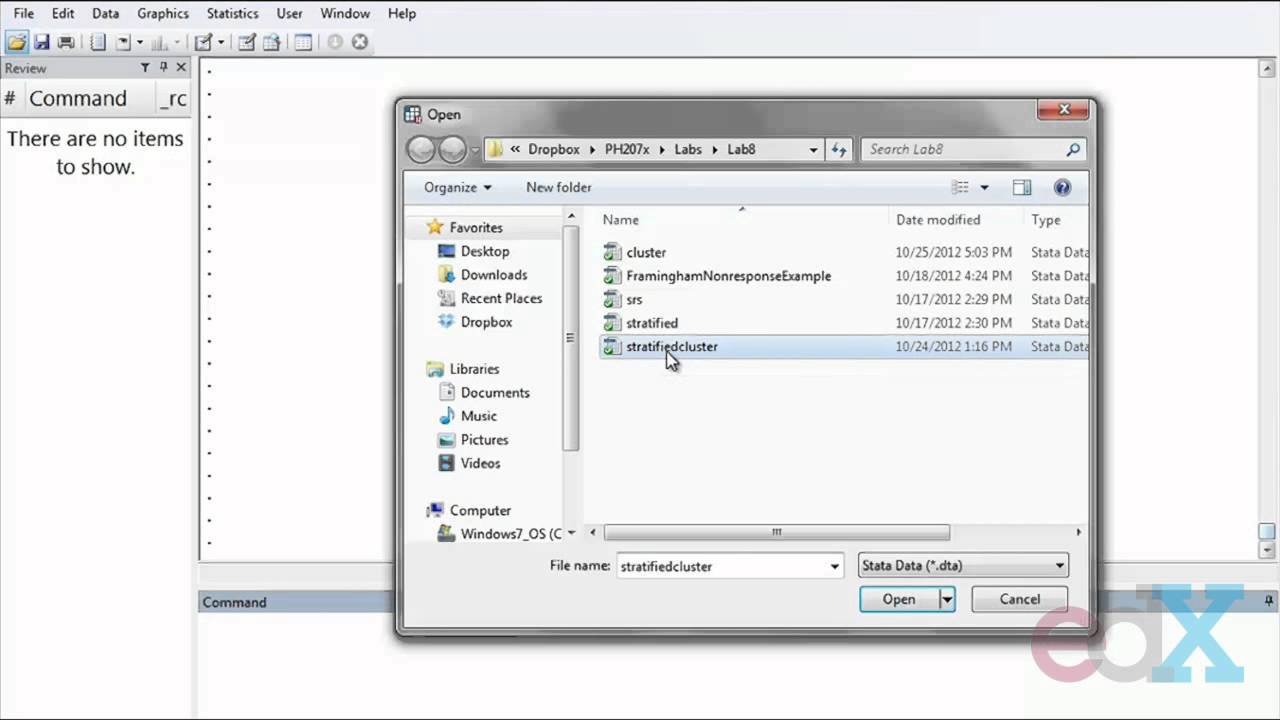Screen dimensions: 1280x720
Task: Click the Viewer icon in Stata toolbar
Action: tap(123, 42)
